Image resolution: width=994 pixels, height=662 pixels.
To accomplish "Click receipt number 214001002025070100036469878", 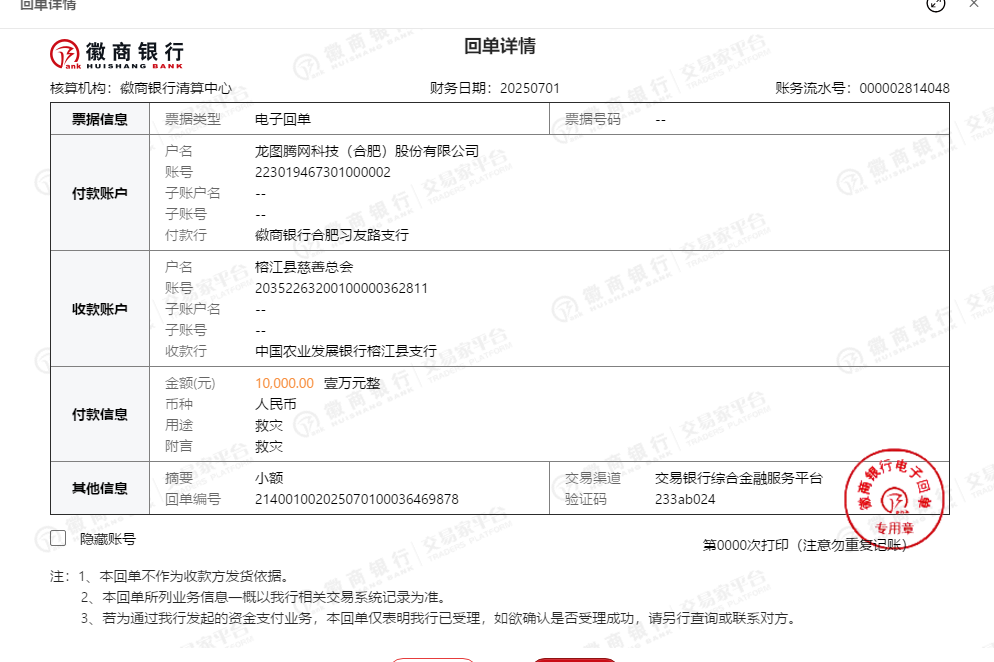I will coord(357,499).
